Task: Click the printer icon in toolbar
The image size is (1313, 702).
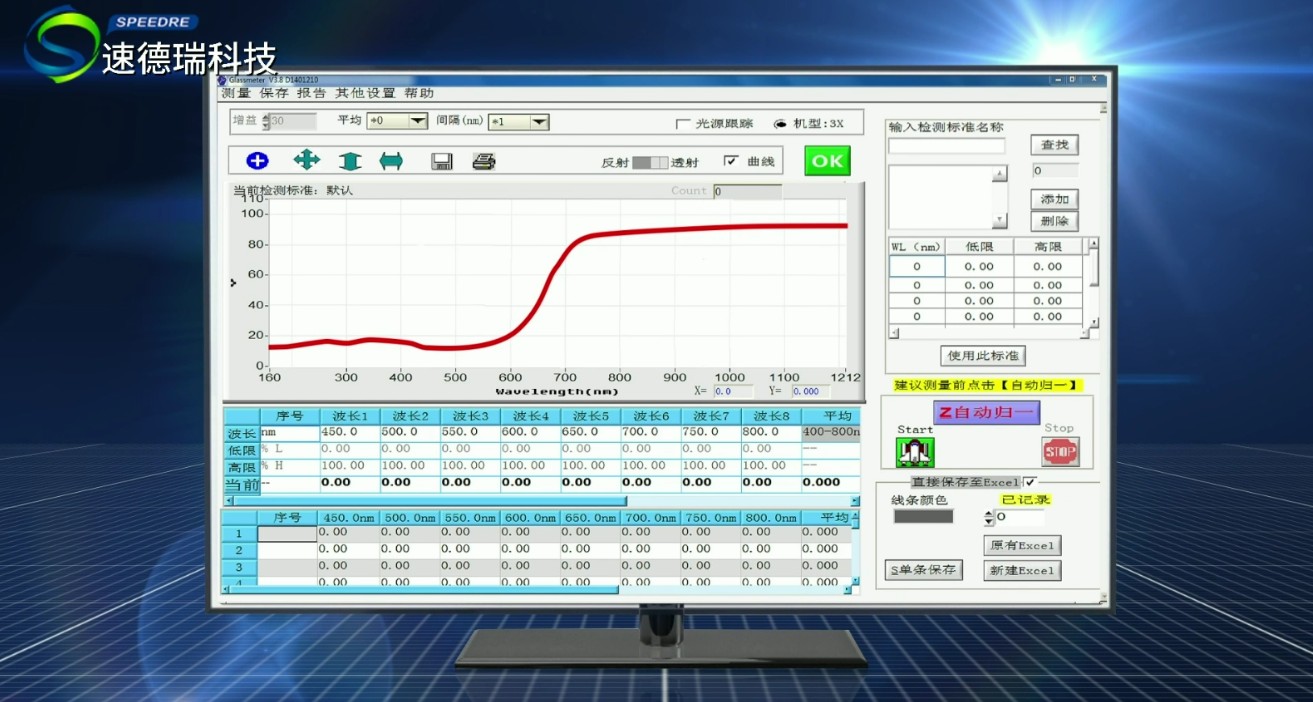Action: [x=484, y=161]
